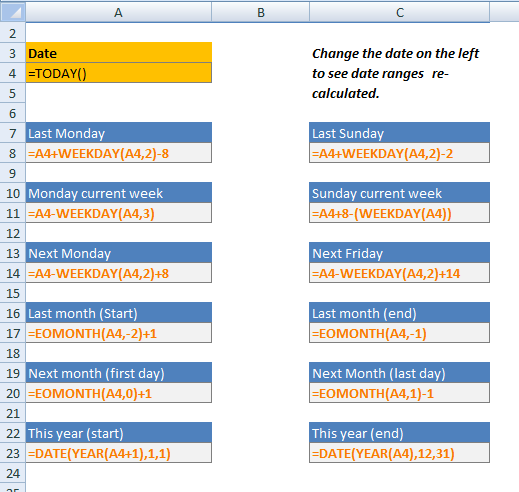The height and width of the screenshot is (492, 519).
Task: Select row 12 header
Action: point(13,233)
